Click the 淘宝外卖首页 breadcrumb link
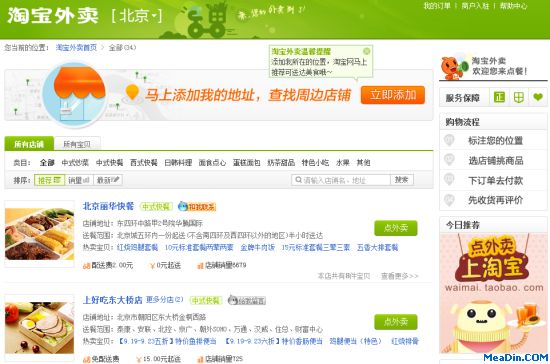550x364 pixels. click(76, 47)
